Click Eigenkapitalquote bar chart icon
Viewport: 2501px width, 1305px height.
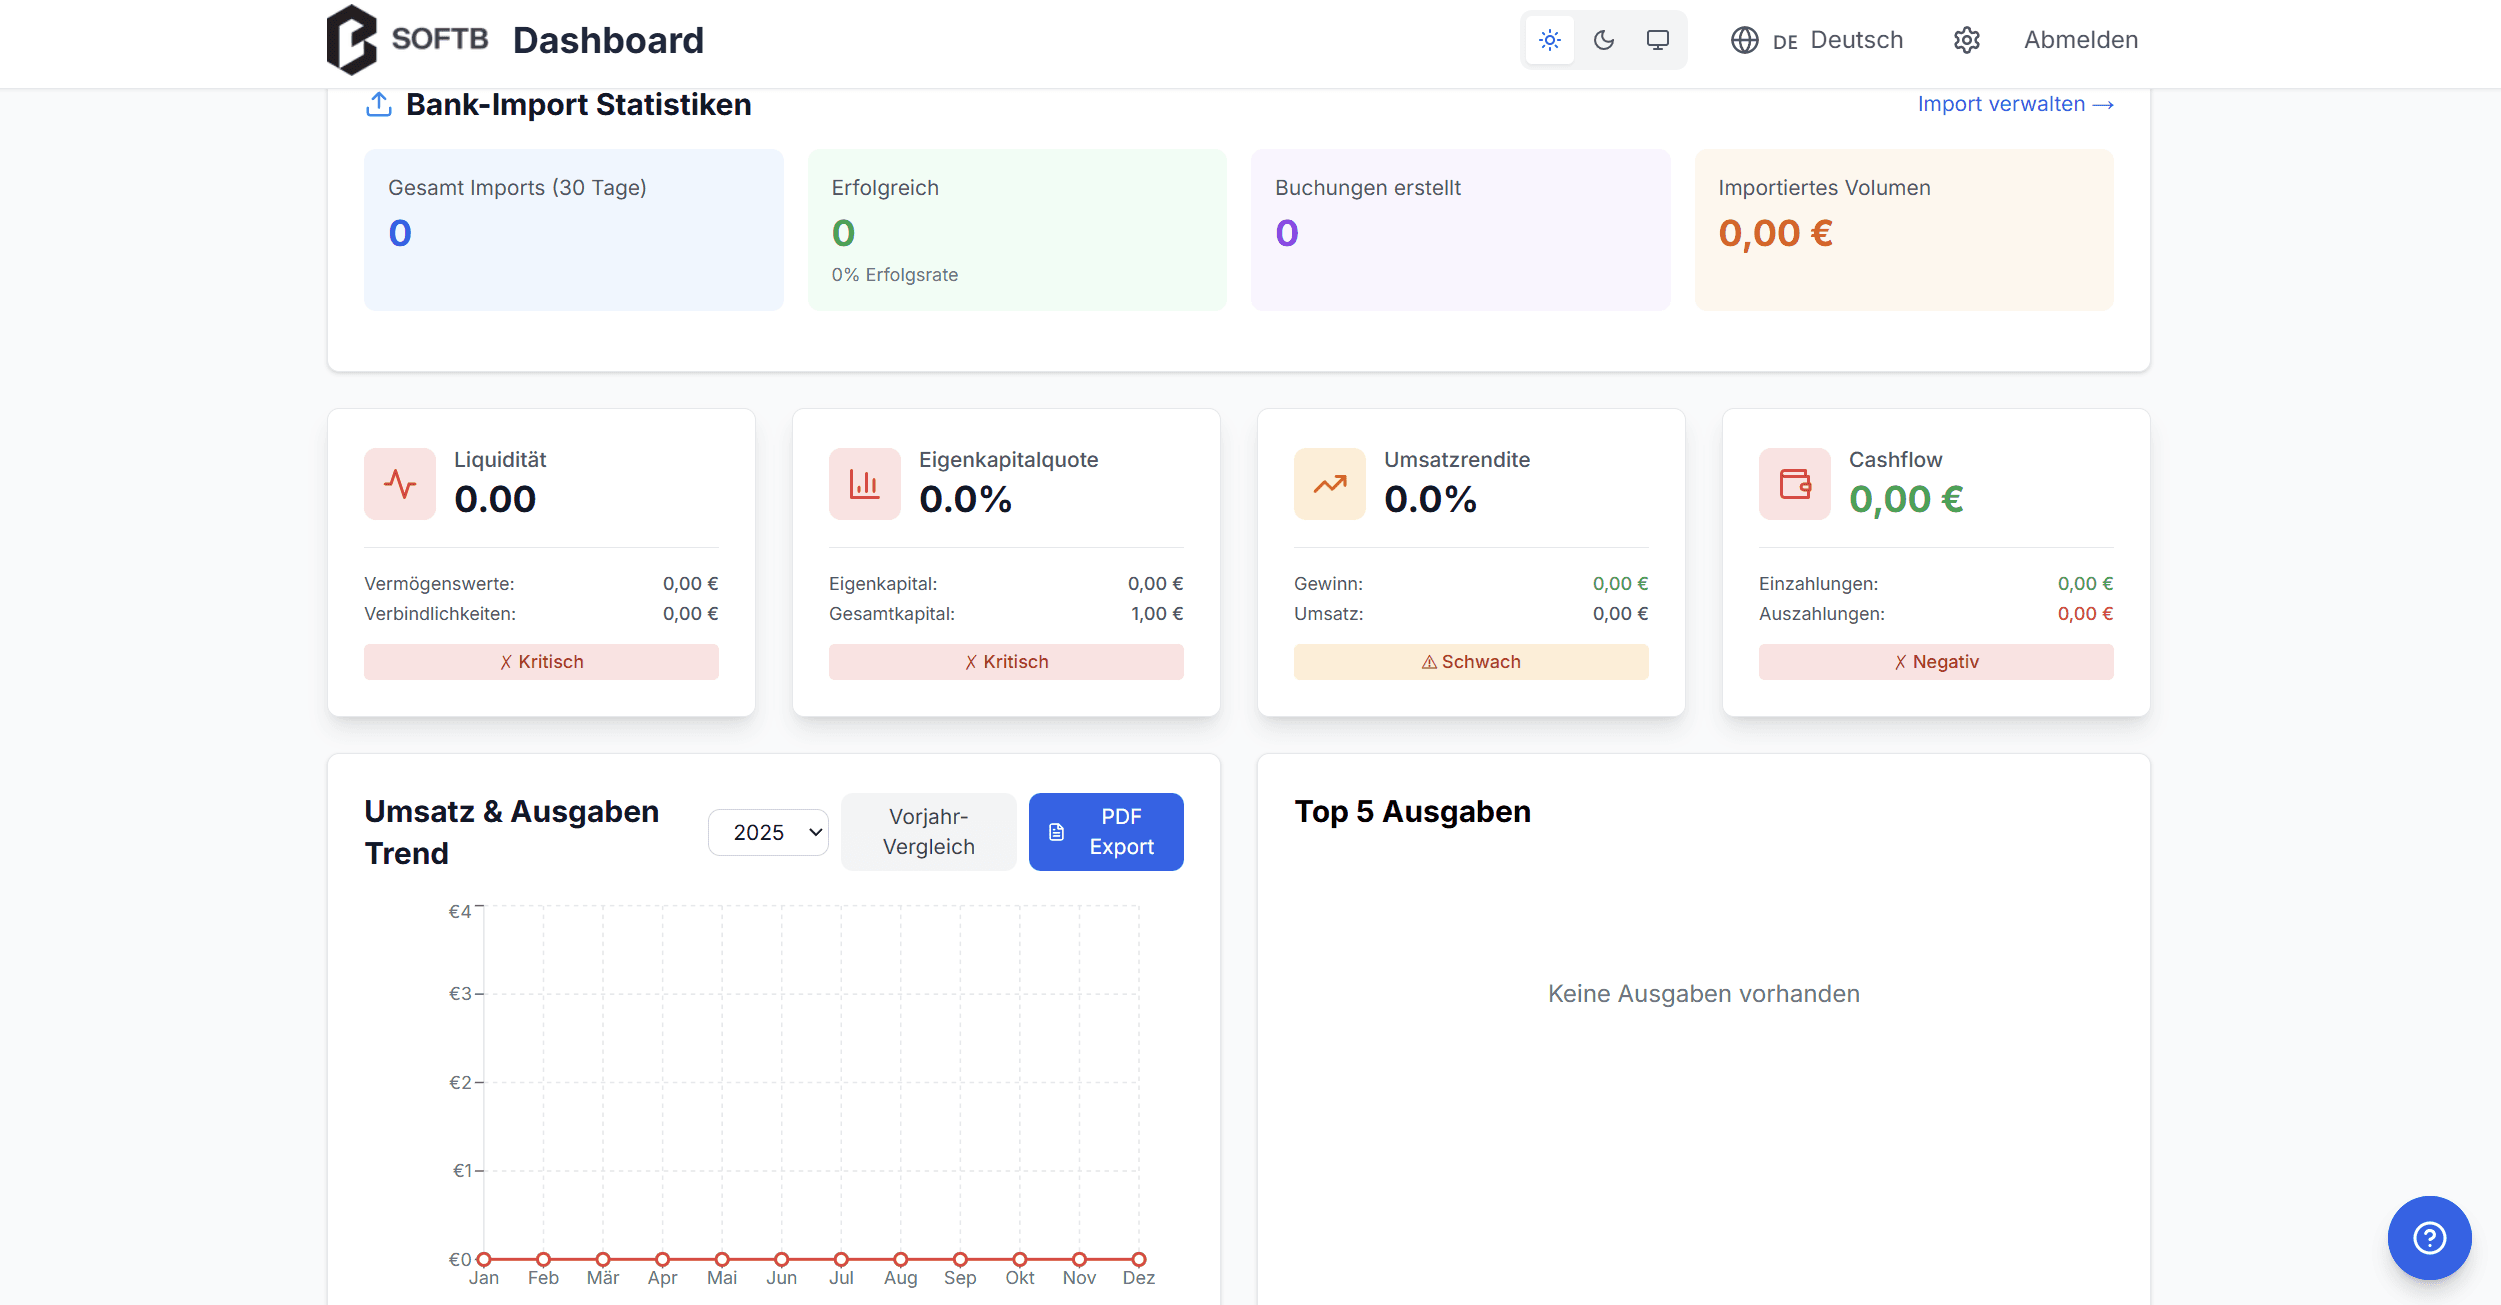864,484
